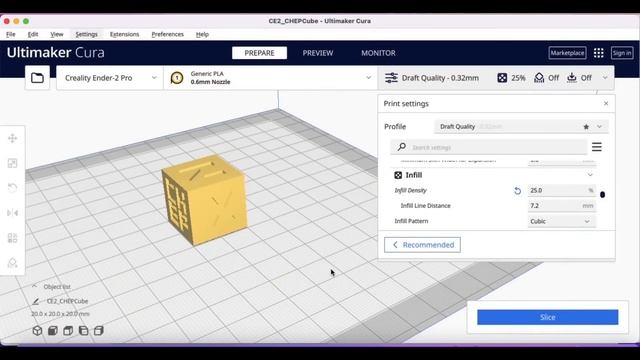Go back to Recommended settings
The height and width of the screenshot is (360, 640).
point(422,245)
